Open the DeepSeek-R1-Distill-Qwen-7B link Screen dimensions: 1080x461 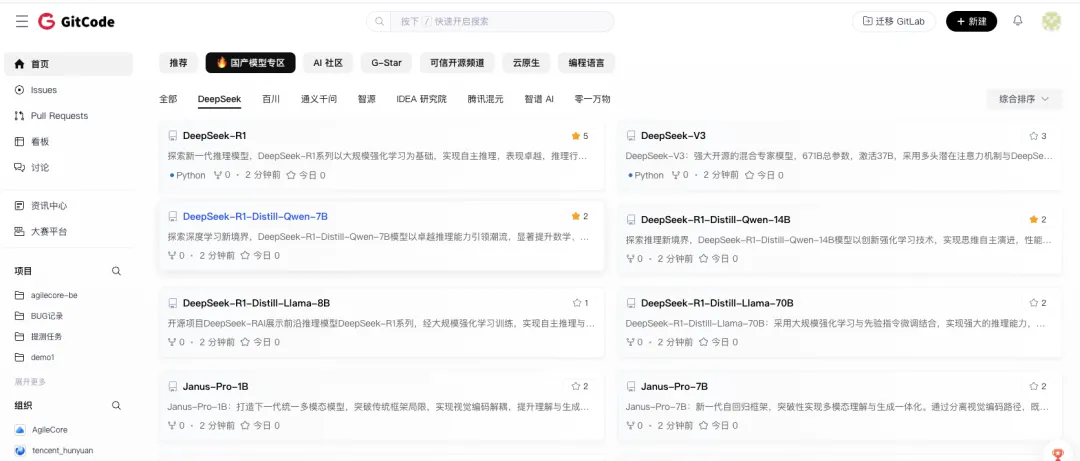(255, 216)
